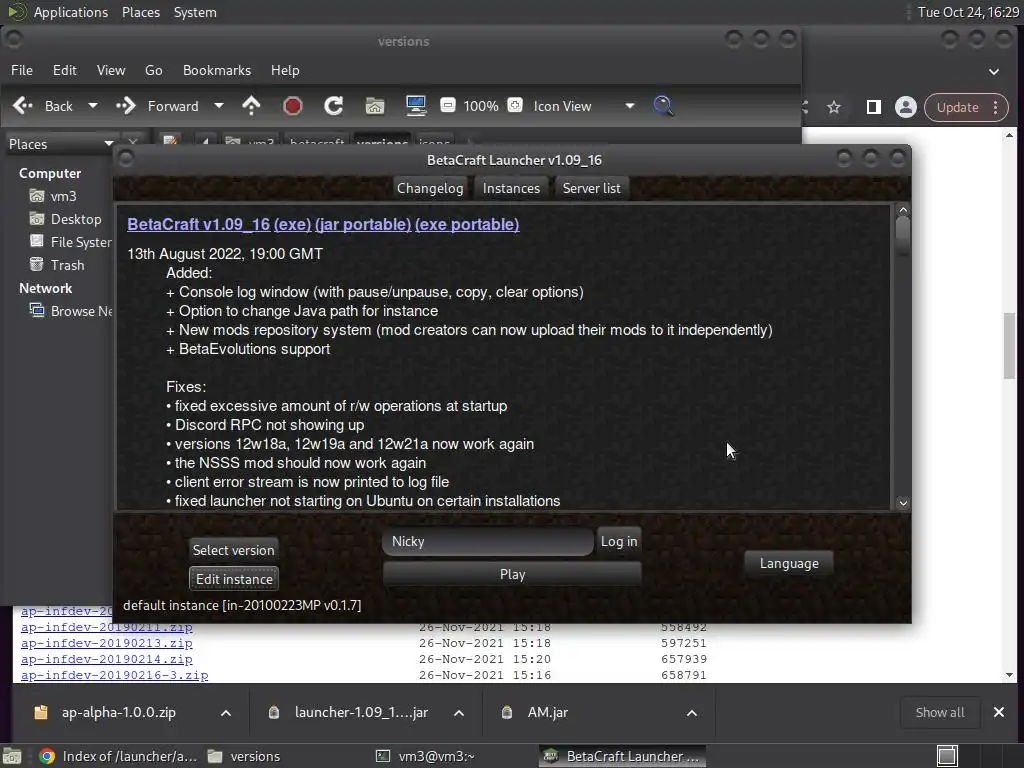Click the Back arrow icon in versions window
1024x768 pixels.
click(x=23, y=106)
